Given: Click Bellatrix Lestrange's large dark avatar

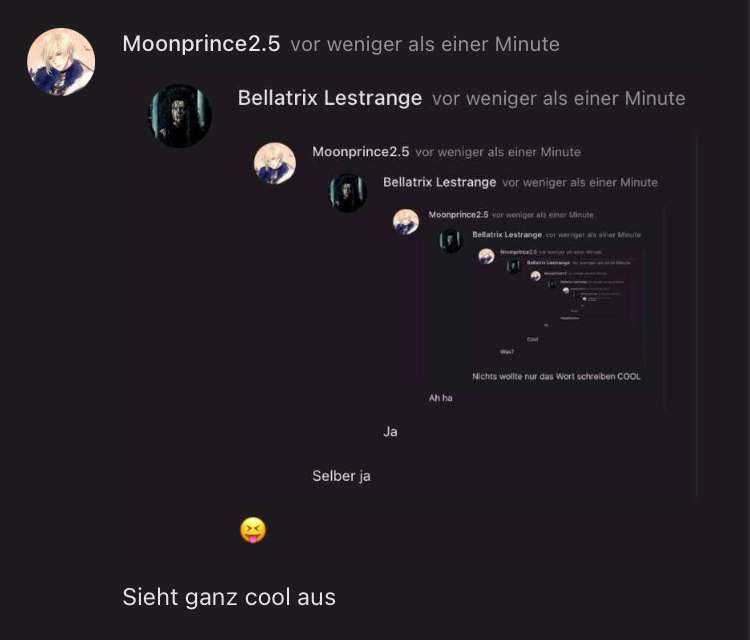Looking at the screenshot, I should (180, 116).
